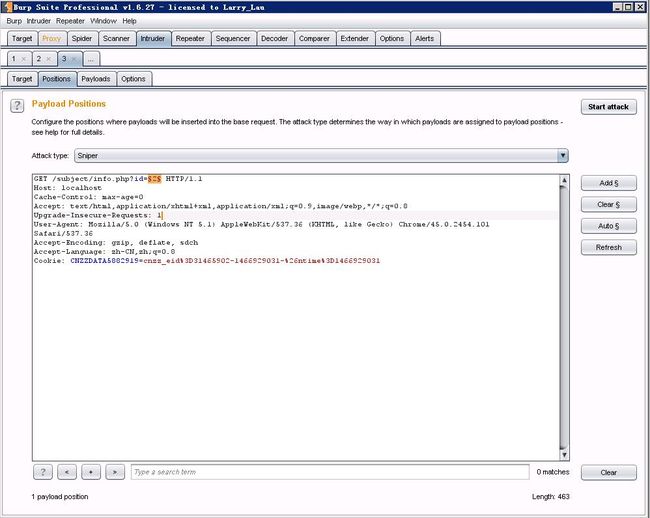650x518 pixels.
Task: Go to the previous search match
Action: point(67,472)
